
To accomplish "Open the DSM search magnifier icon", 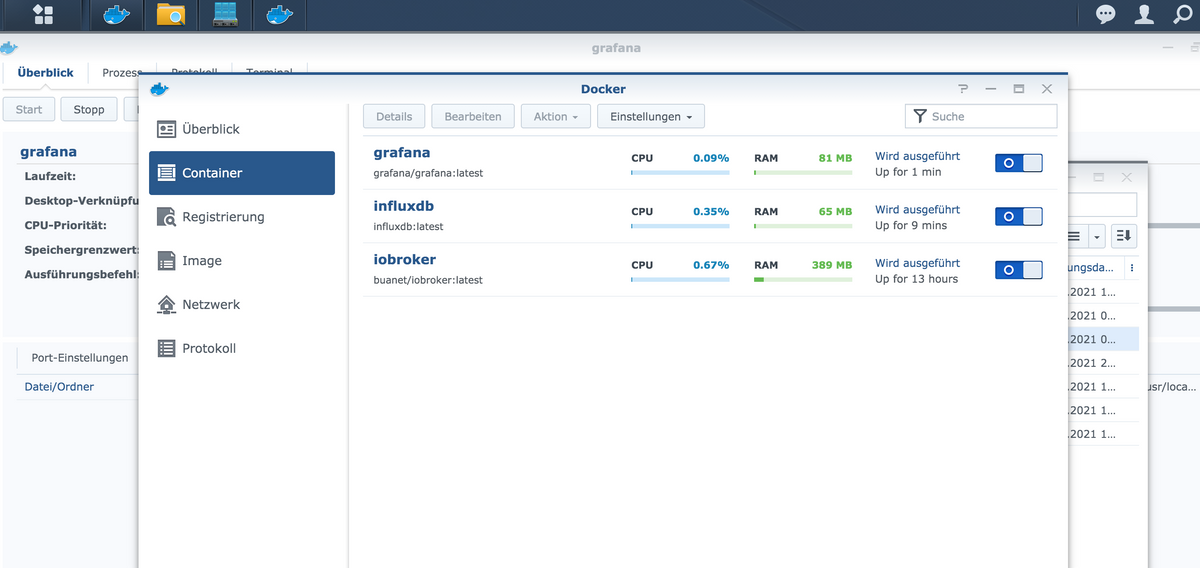I will pyautogui.click(x=1183, y=14).
